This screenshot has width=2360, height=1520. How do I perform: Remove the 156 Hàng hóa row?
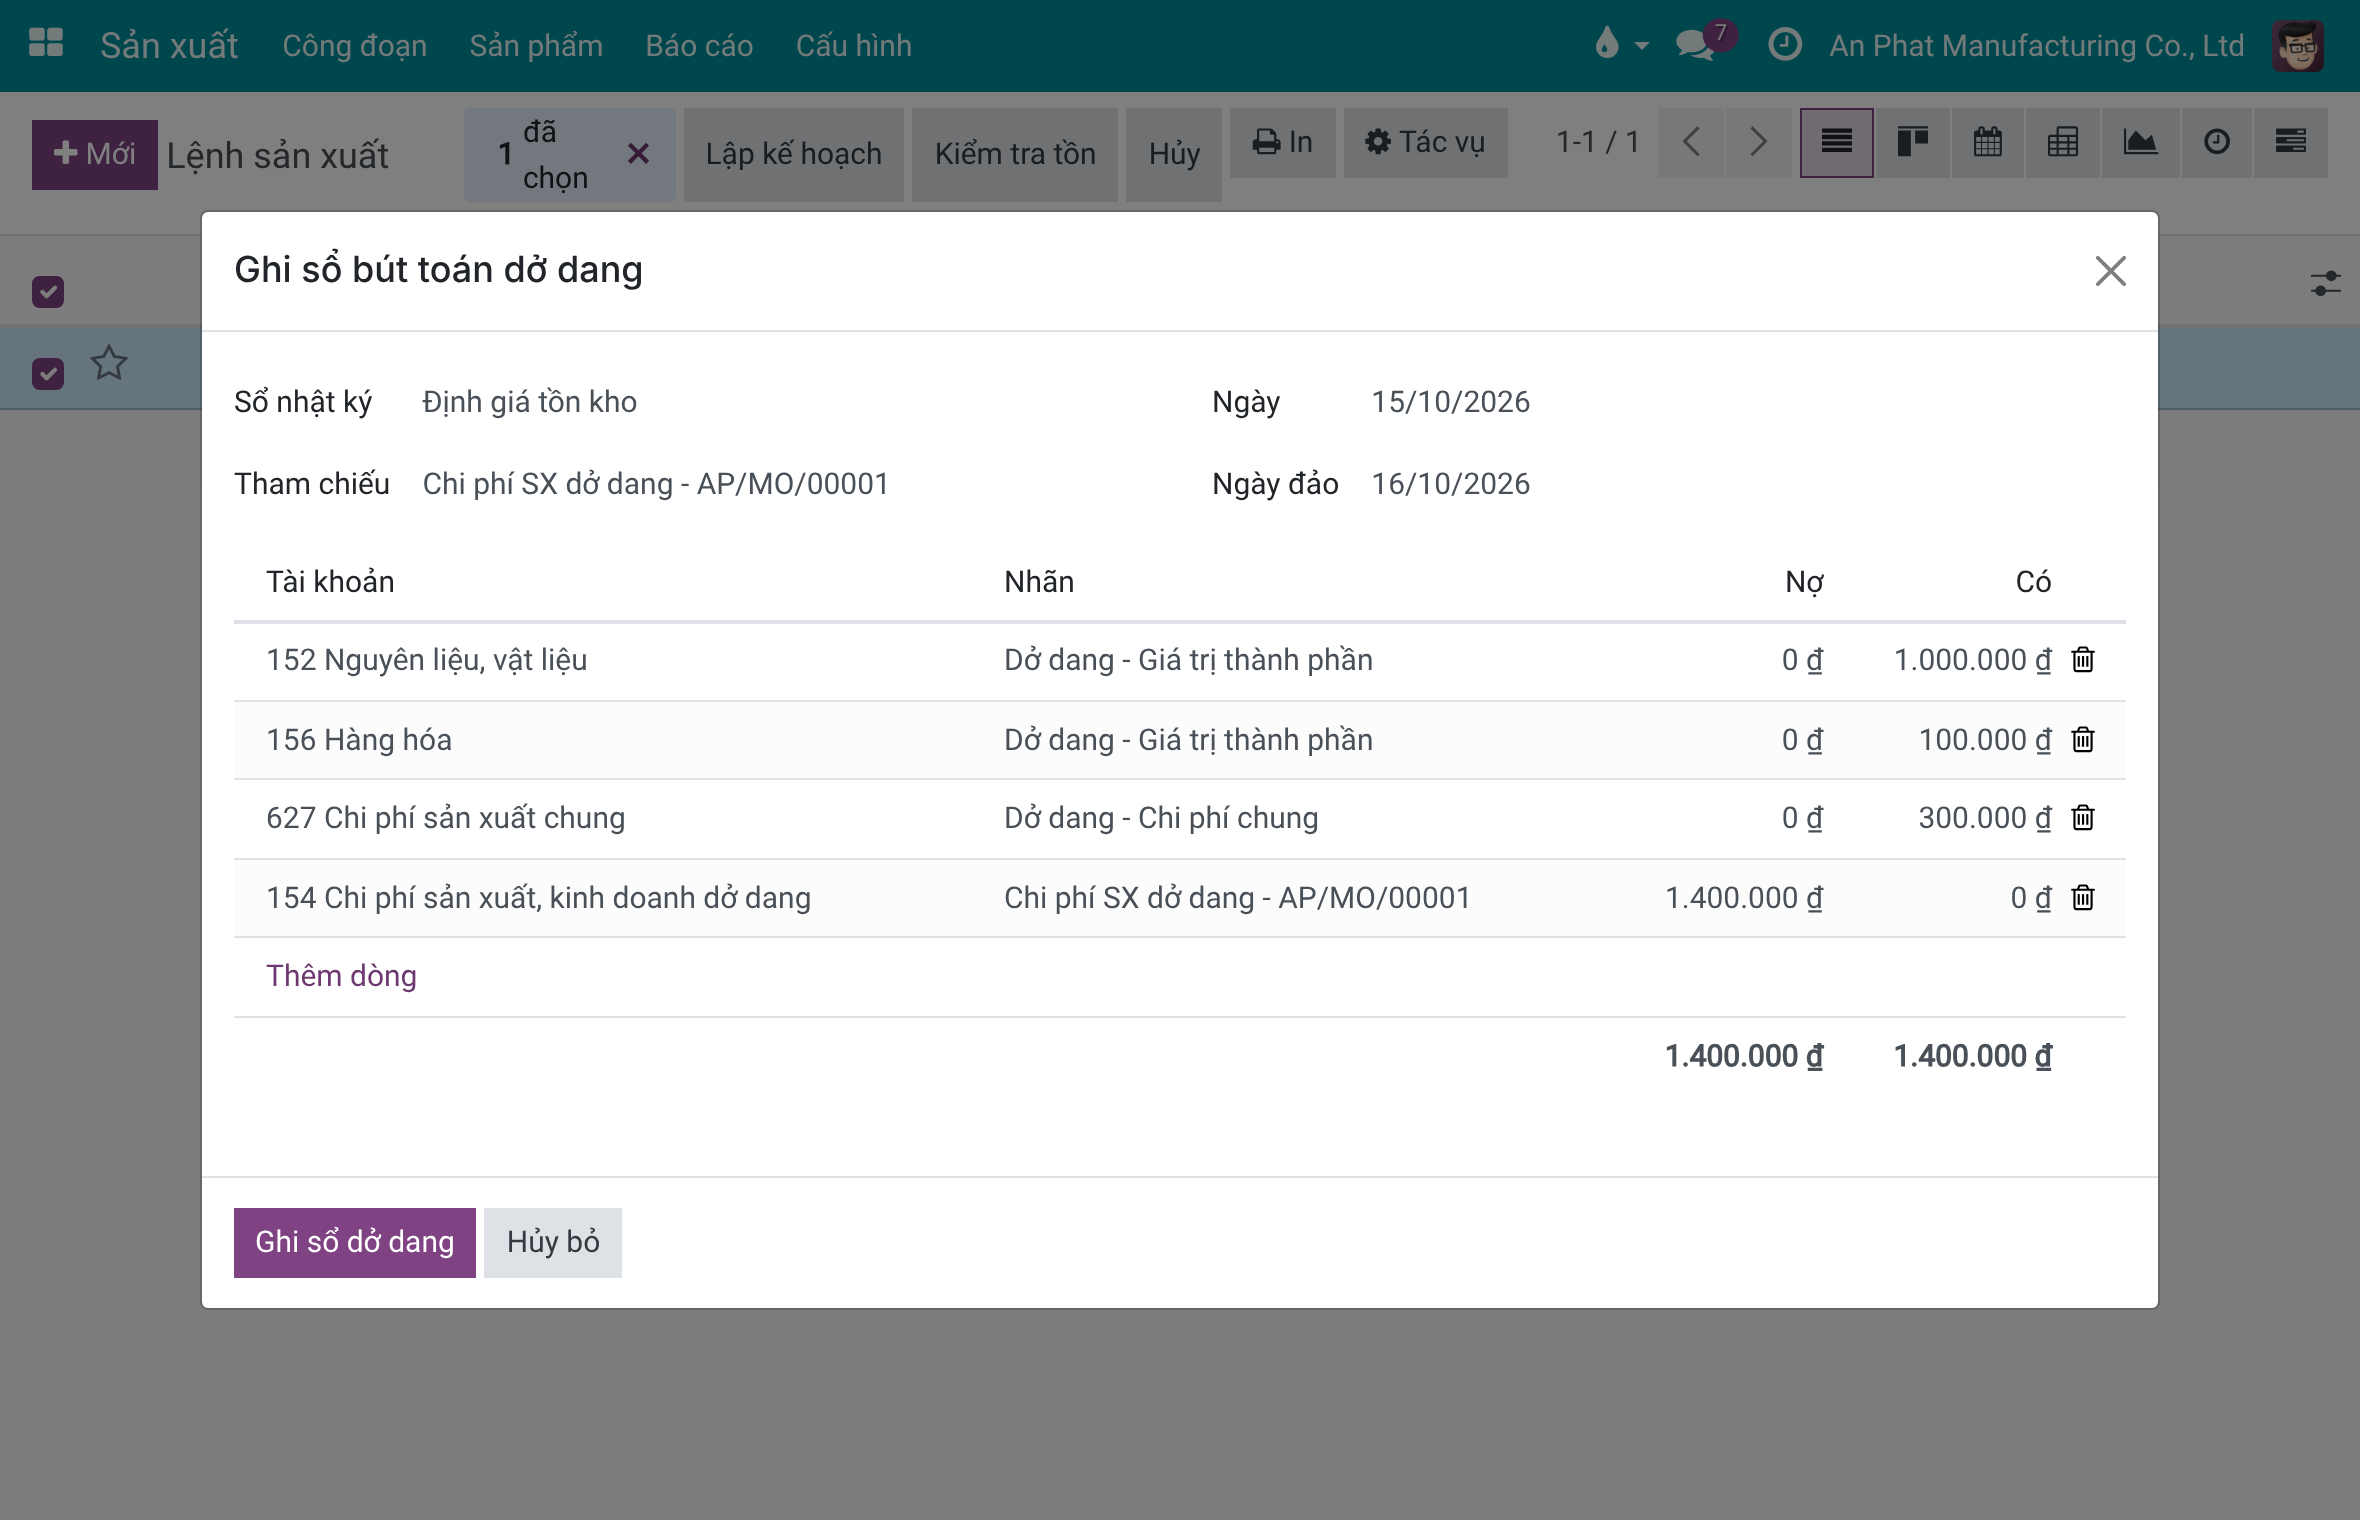point(2083,740)
